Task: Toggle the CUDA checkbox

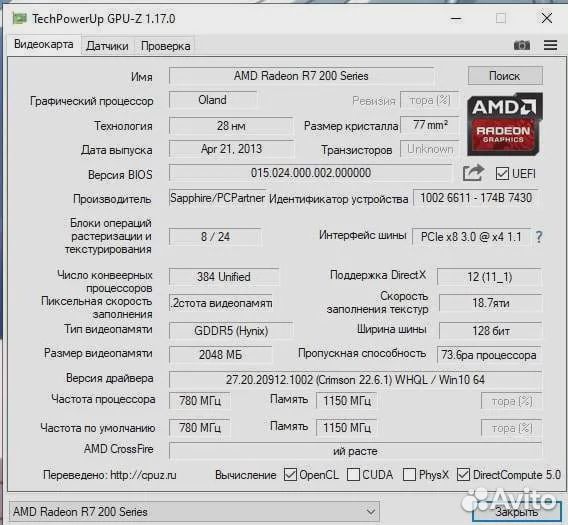Action: point(353,475)
